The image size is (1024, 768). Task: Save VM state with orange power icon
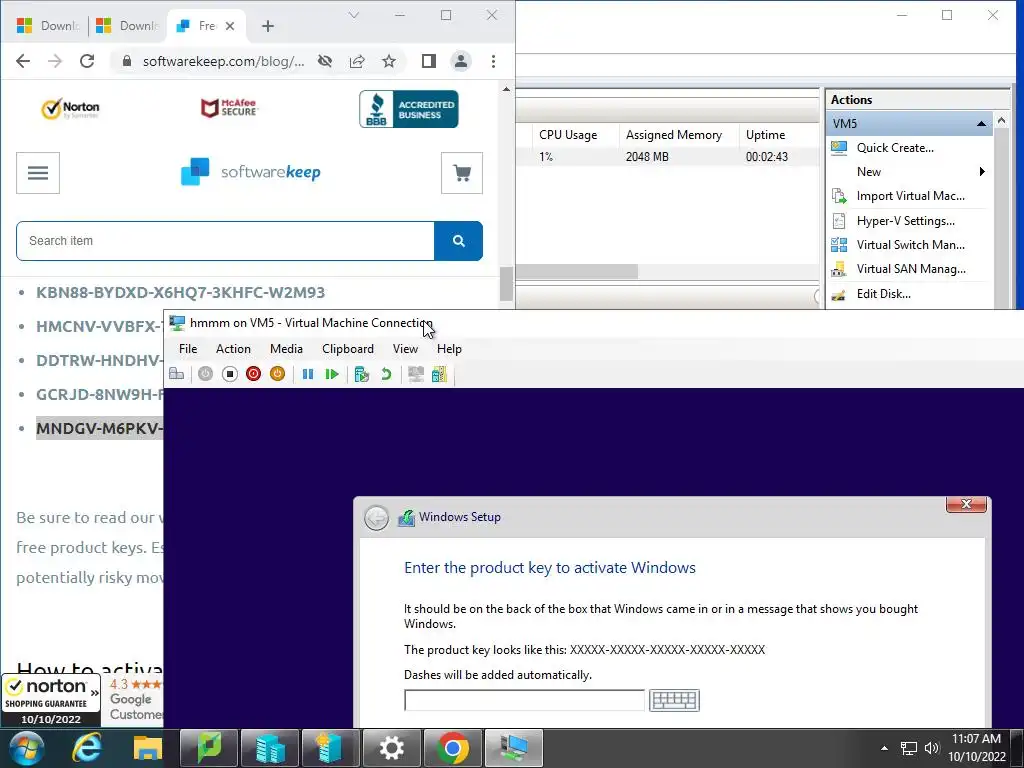pos(278,374)
